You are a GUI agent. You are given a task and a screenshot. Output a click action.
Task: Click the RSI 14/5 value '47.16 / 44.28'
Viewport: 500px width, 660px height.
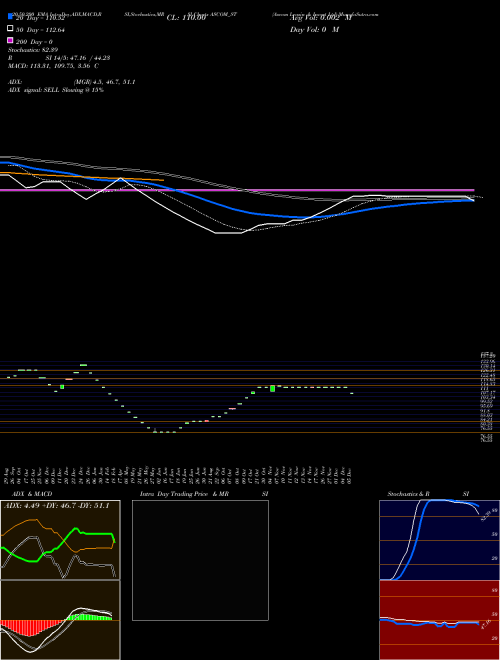coord(87,58)
